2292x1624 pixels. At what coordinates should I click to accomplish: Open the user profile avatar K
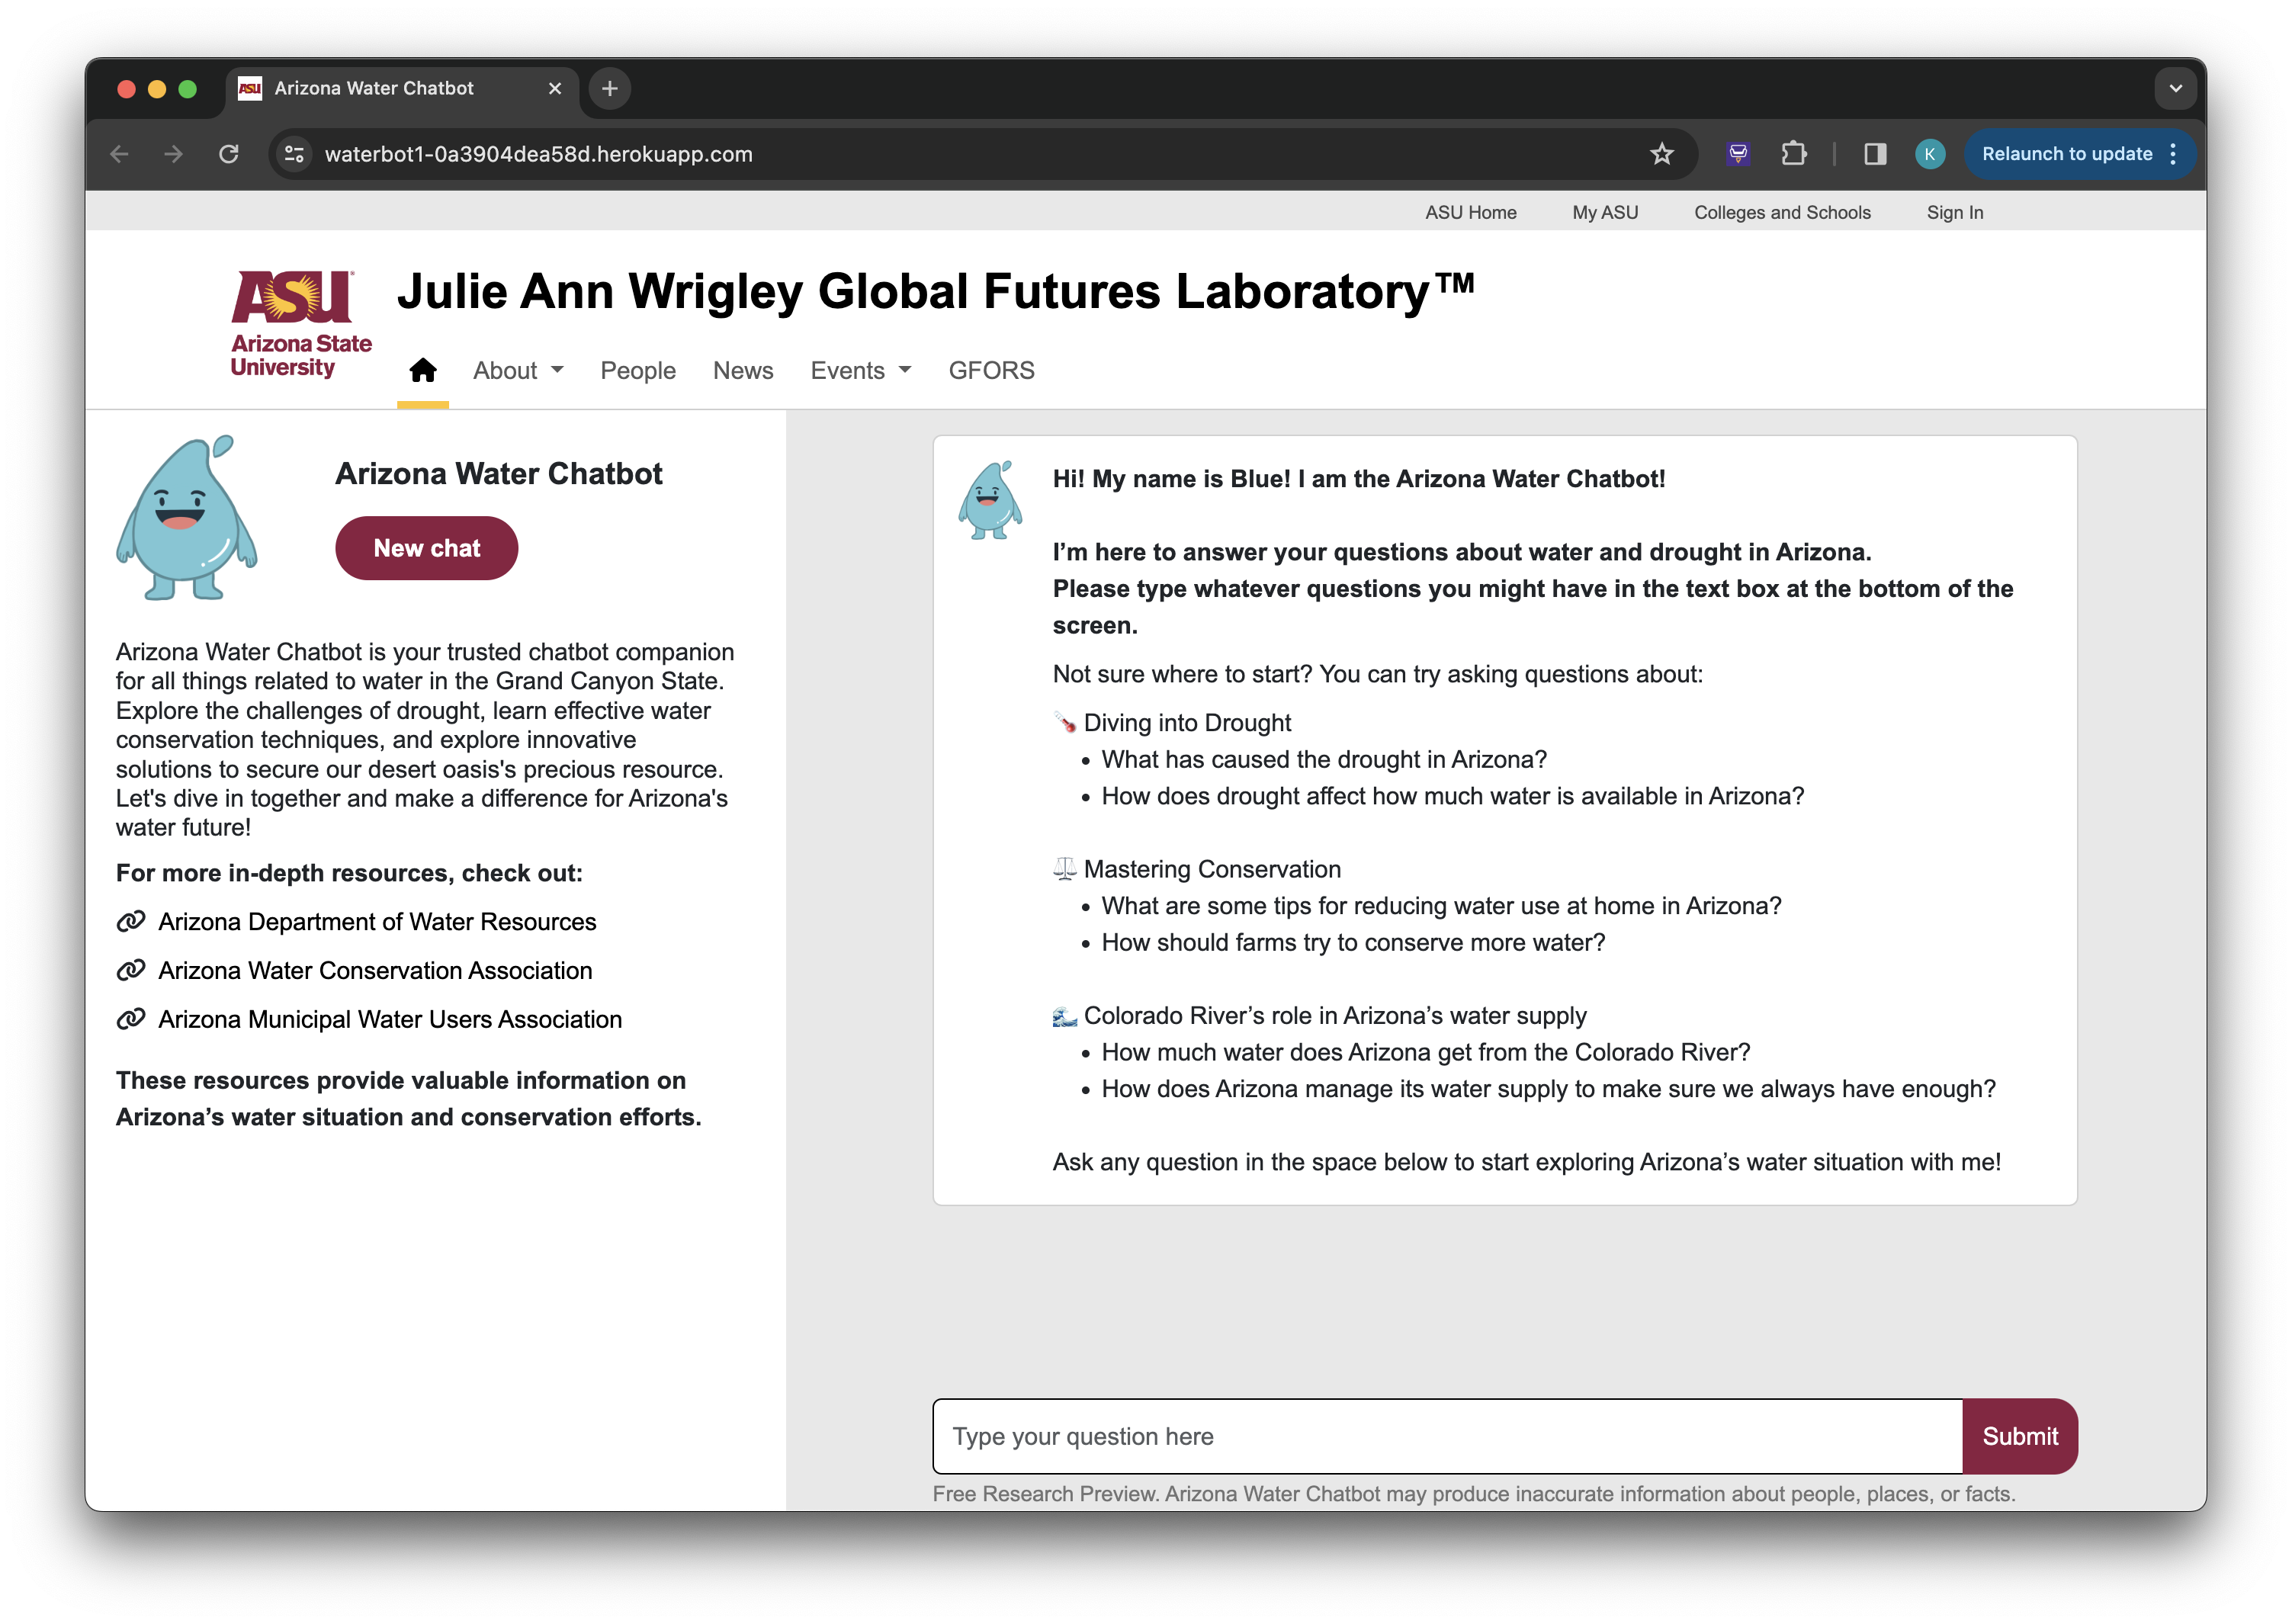click(1929, 154)
